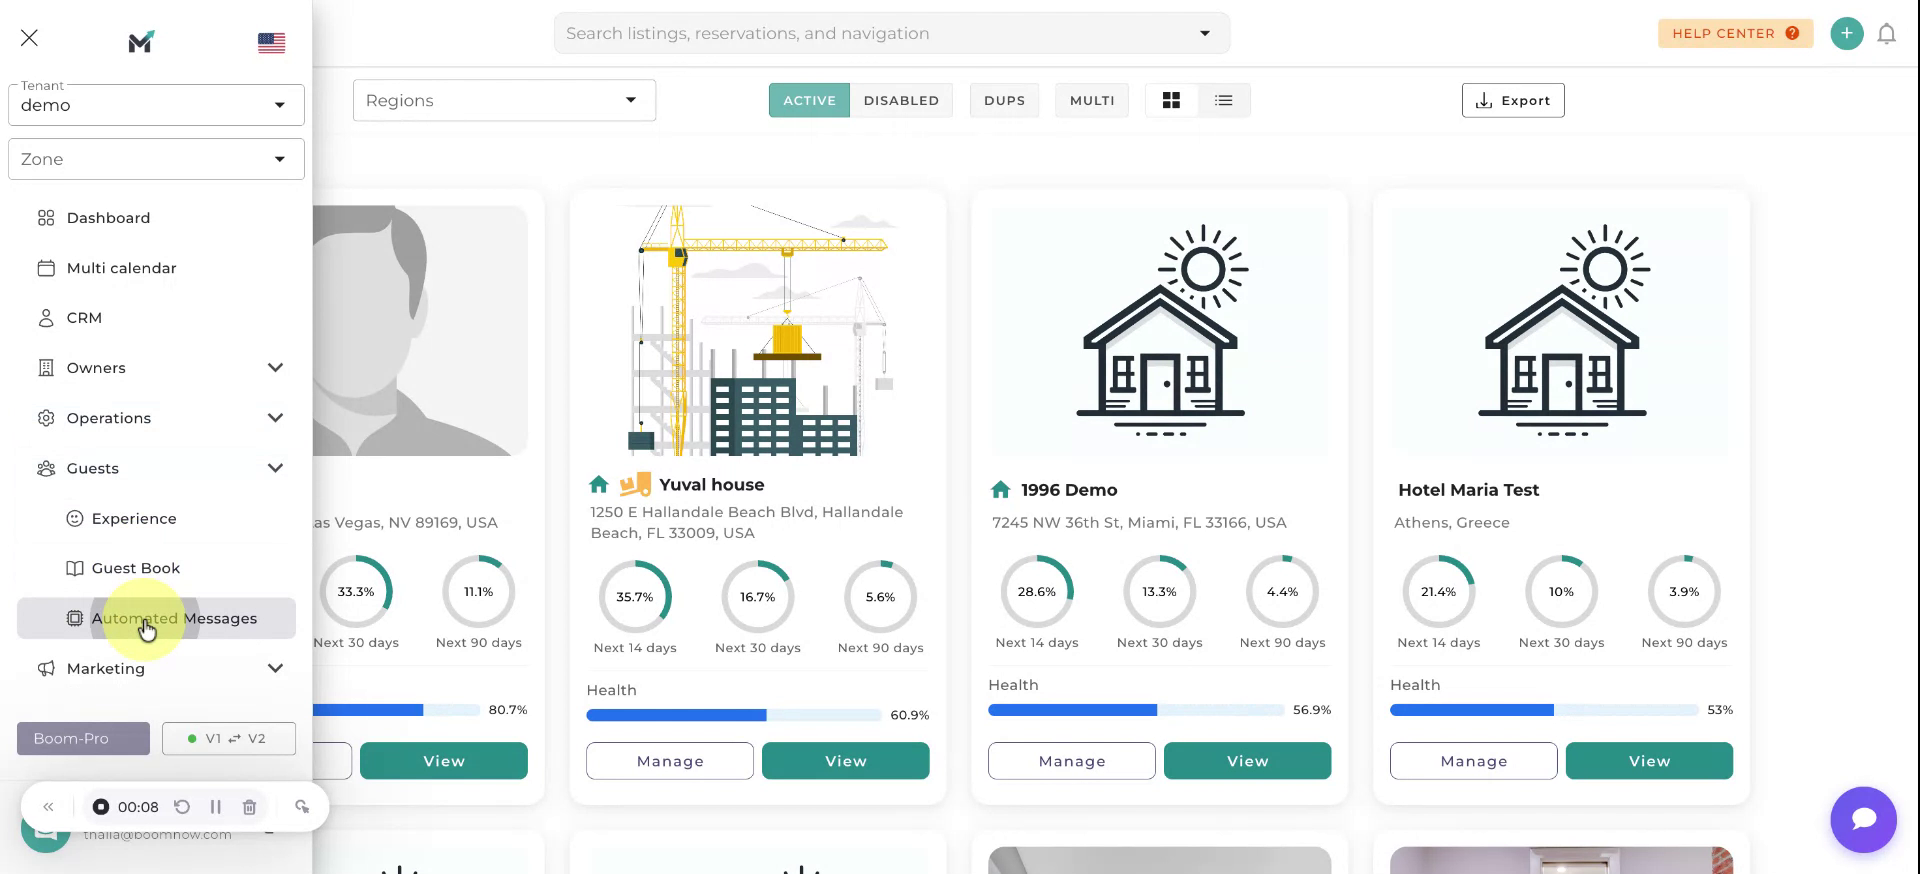
Task: Close the sidebar with X icon
Action: coord(29,38)
